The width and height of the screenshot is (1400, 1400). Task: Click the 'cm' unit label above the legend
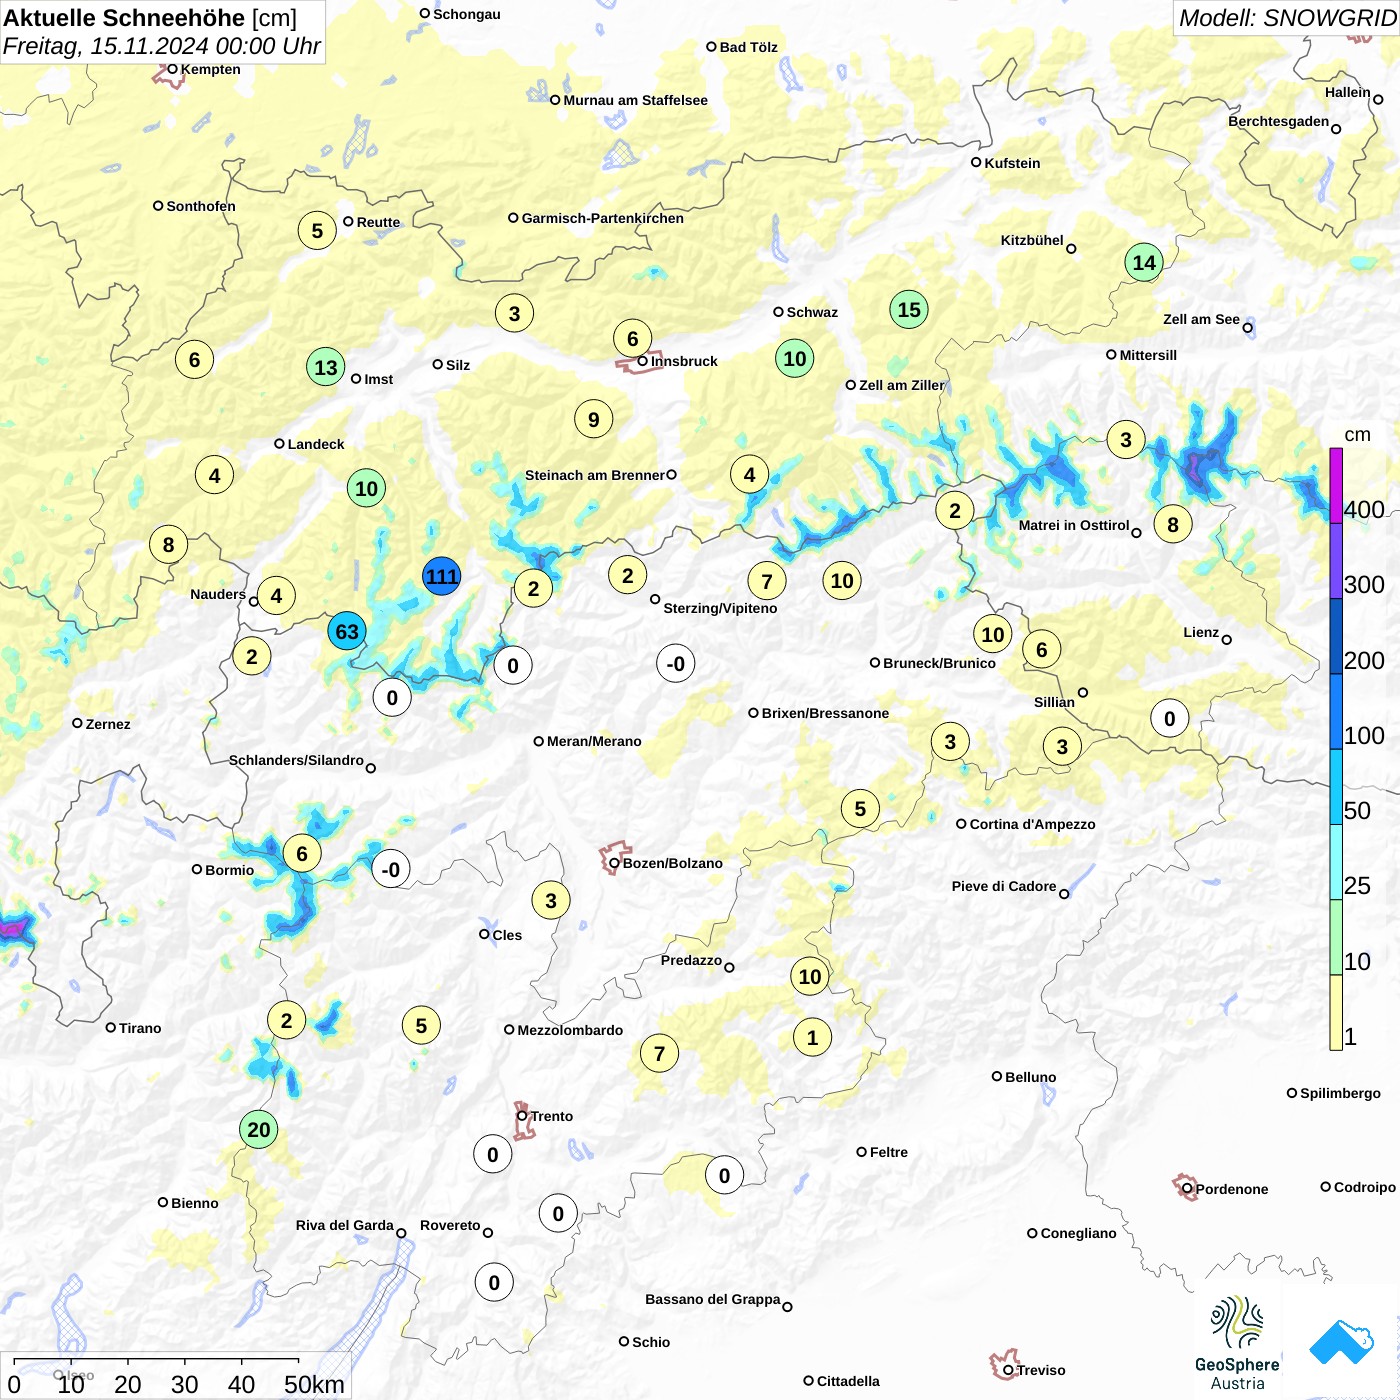[x=1357, y=435]
